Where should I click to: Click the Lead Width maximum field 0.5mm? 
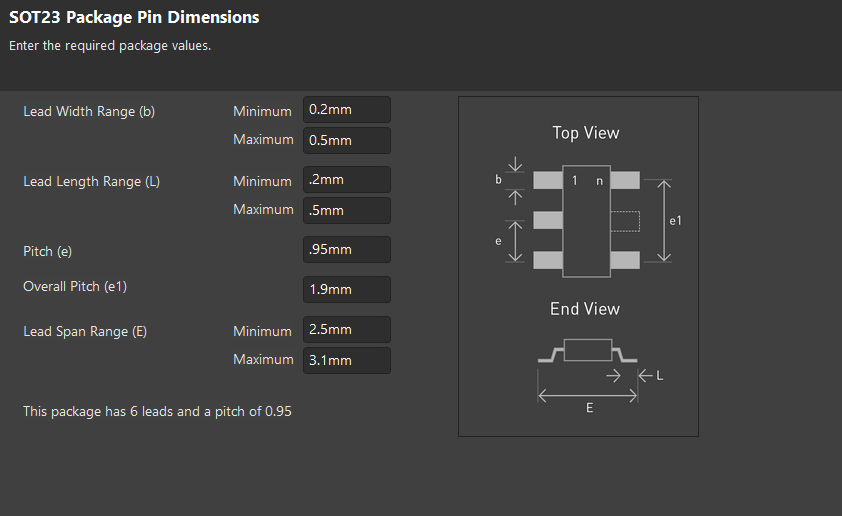(347, 140)
